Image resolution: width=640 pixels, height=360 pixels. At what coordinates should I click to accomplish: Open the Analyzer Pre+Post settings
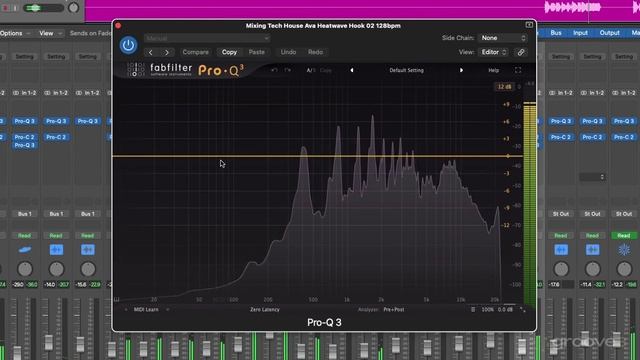(393, 309)
